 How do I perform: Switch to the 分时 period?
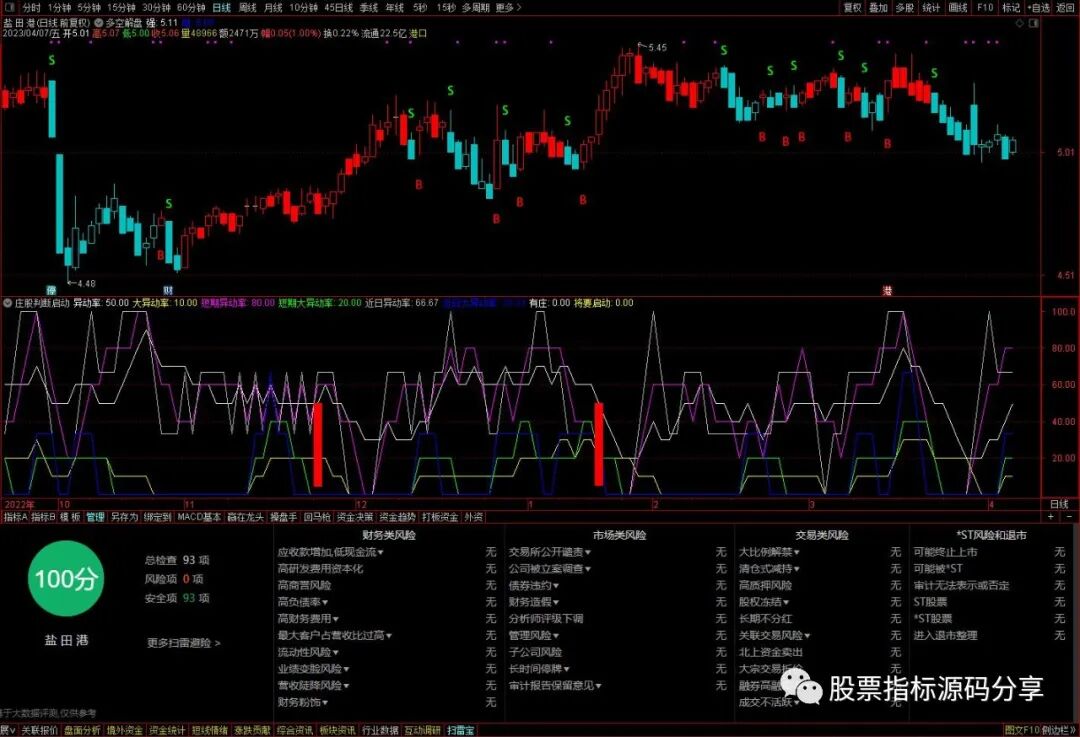click(32, 8)
